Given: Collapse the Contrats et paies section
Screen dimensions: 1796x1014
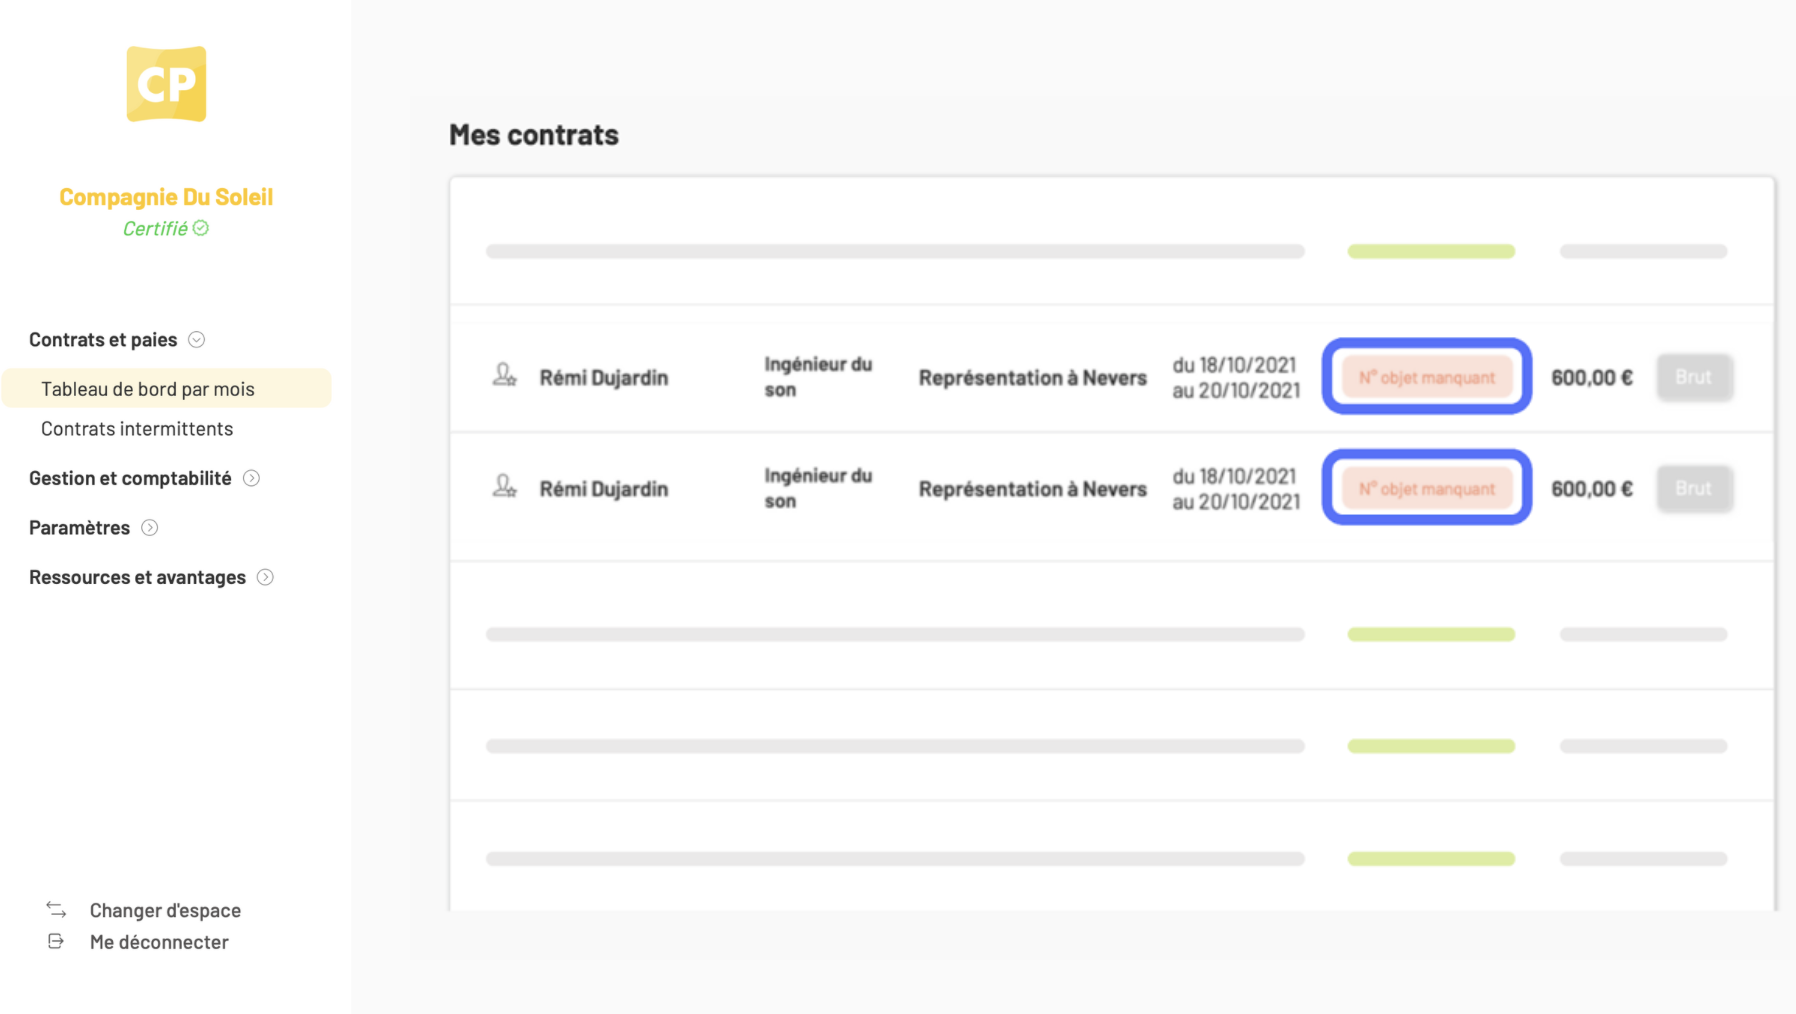Looking at the screenshot, I should (x=197, y=340).
